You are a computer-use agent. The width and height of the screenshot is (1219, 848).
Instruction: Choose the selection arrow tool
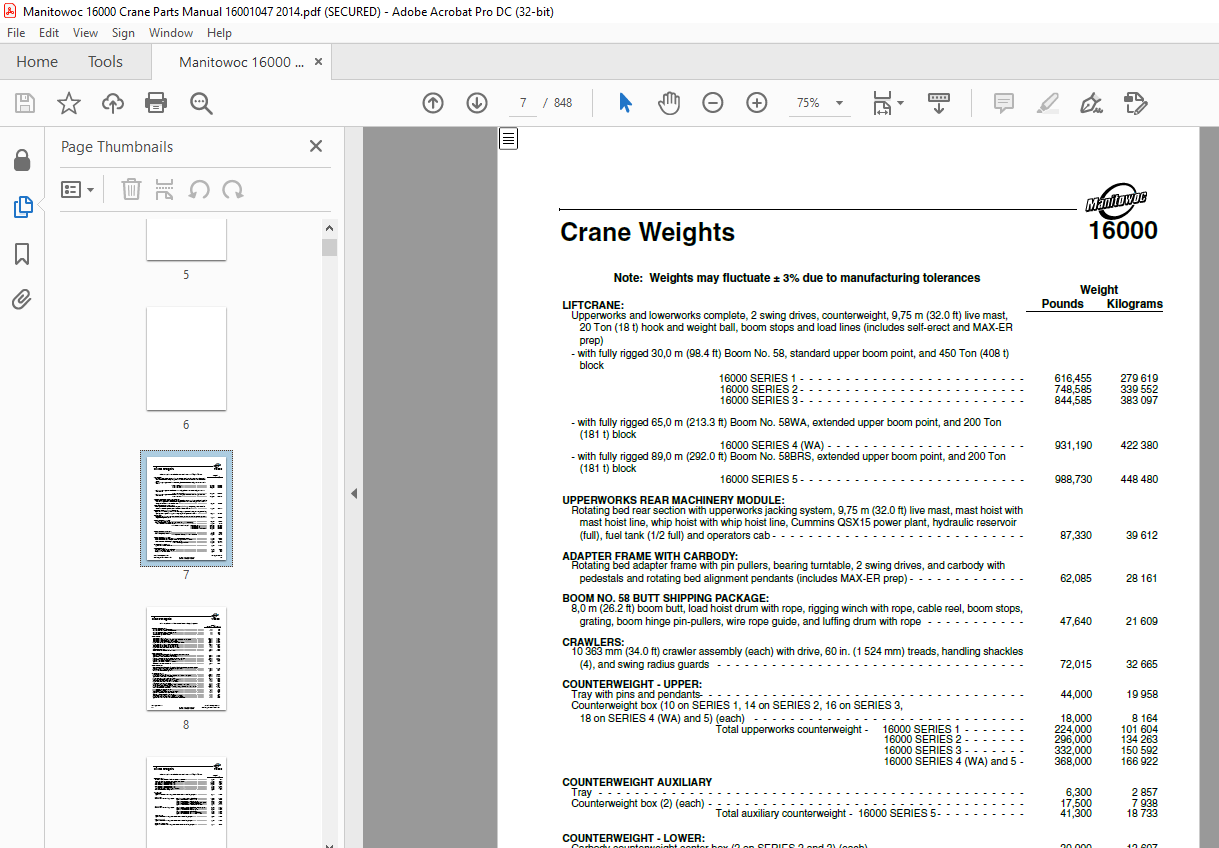coord(625,103)
